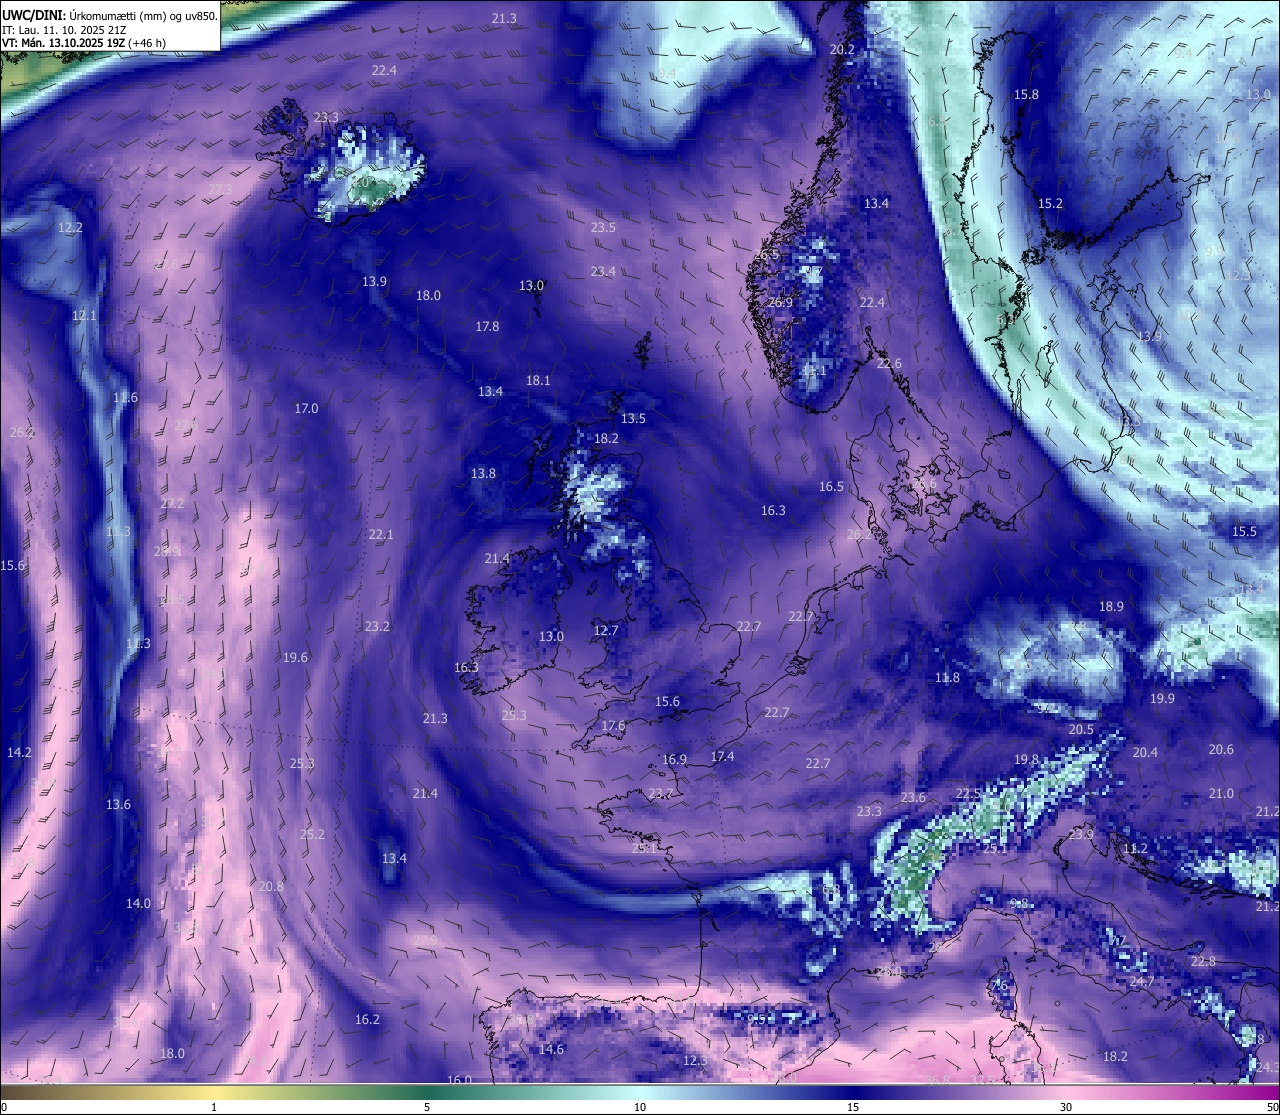Click the 17.0 value in the Atlantic
This screenshot has width=1280, height=1115.
(306, 409)
